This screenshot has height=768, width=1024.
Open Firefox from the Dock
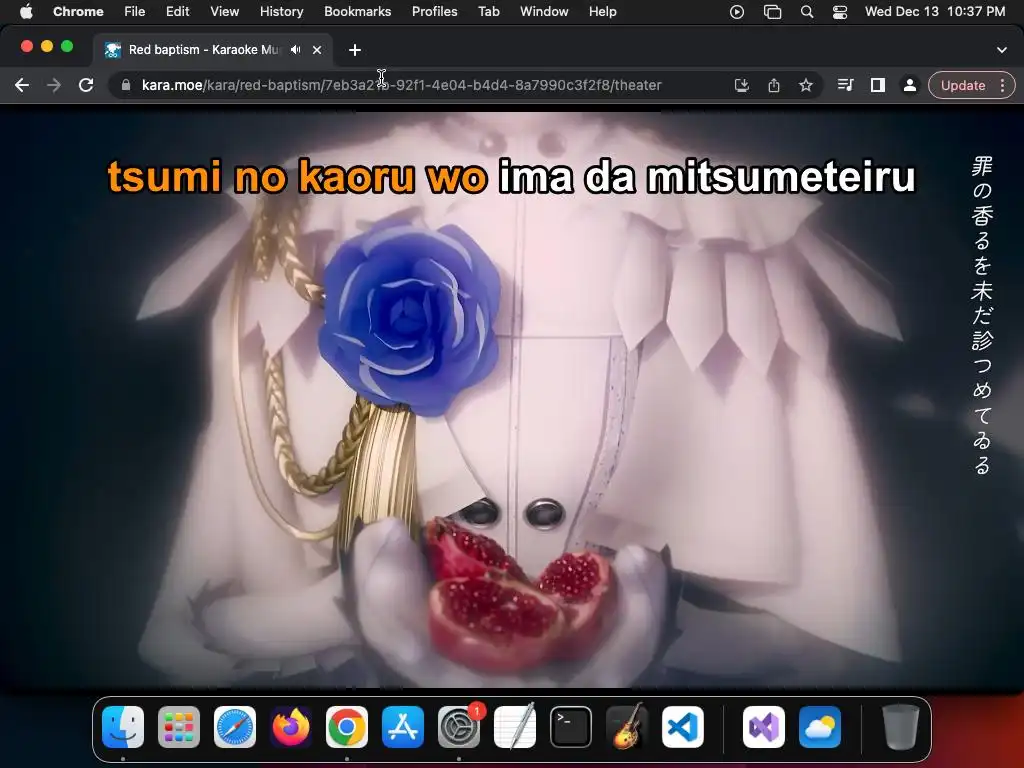[x=291, y=727]
